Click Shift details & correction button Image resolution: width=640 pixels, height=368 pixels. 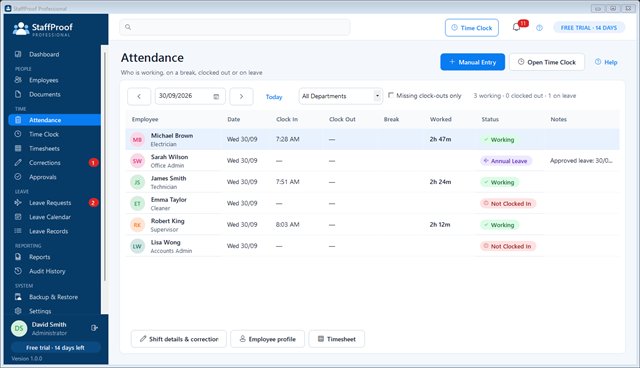coord(179,339)
